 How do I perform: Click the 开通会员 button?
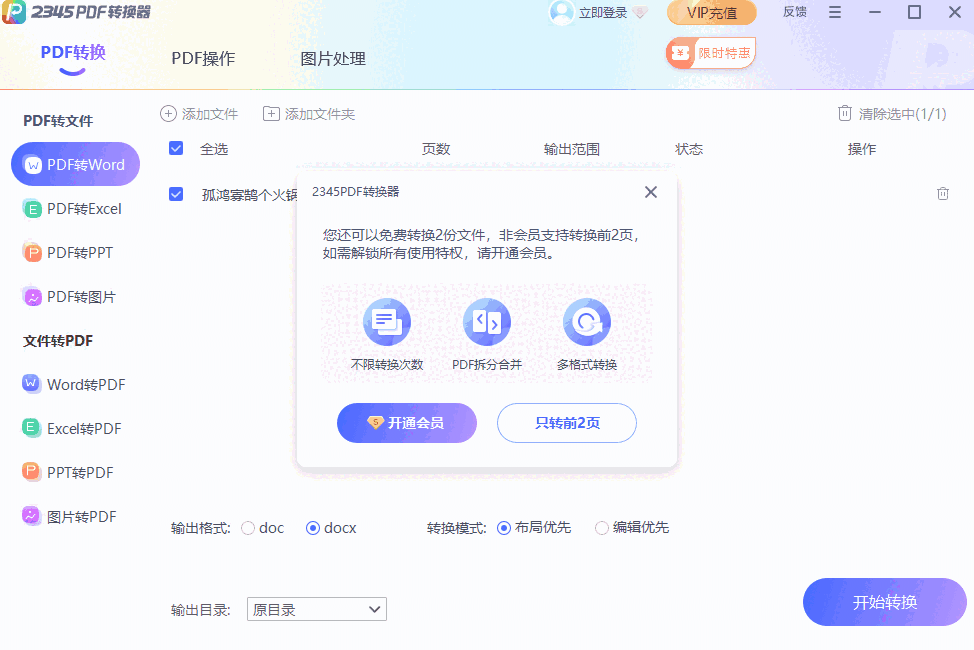pos(407,423)
